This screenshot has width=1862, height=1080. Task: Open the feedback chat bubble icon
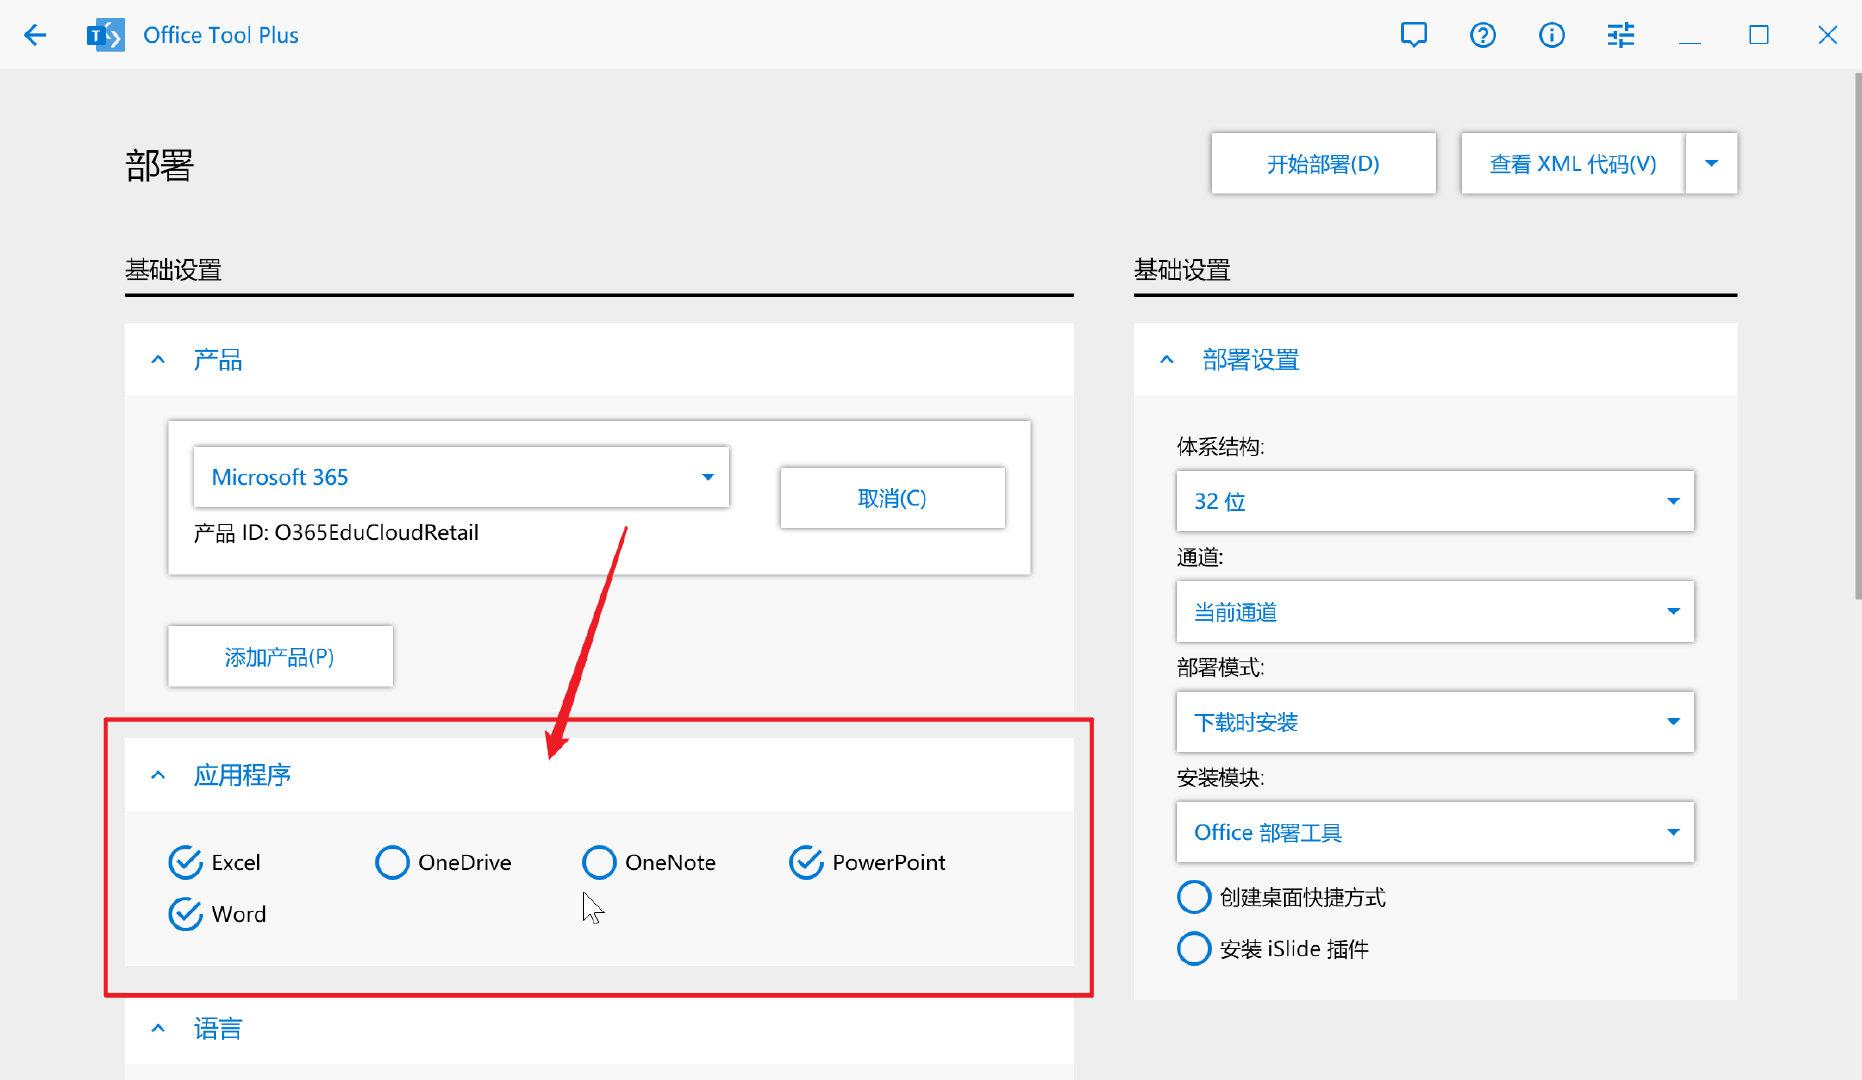point(1413,35)
